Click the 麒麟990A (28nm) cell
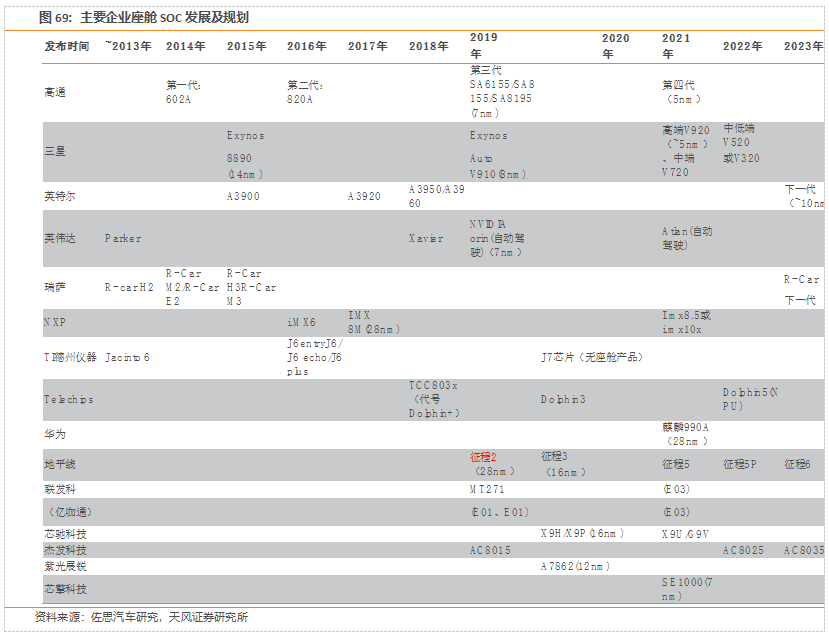This screenshot has height=635, width=829. coord(685,434)
